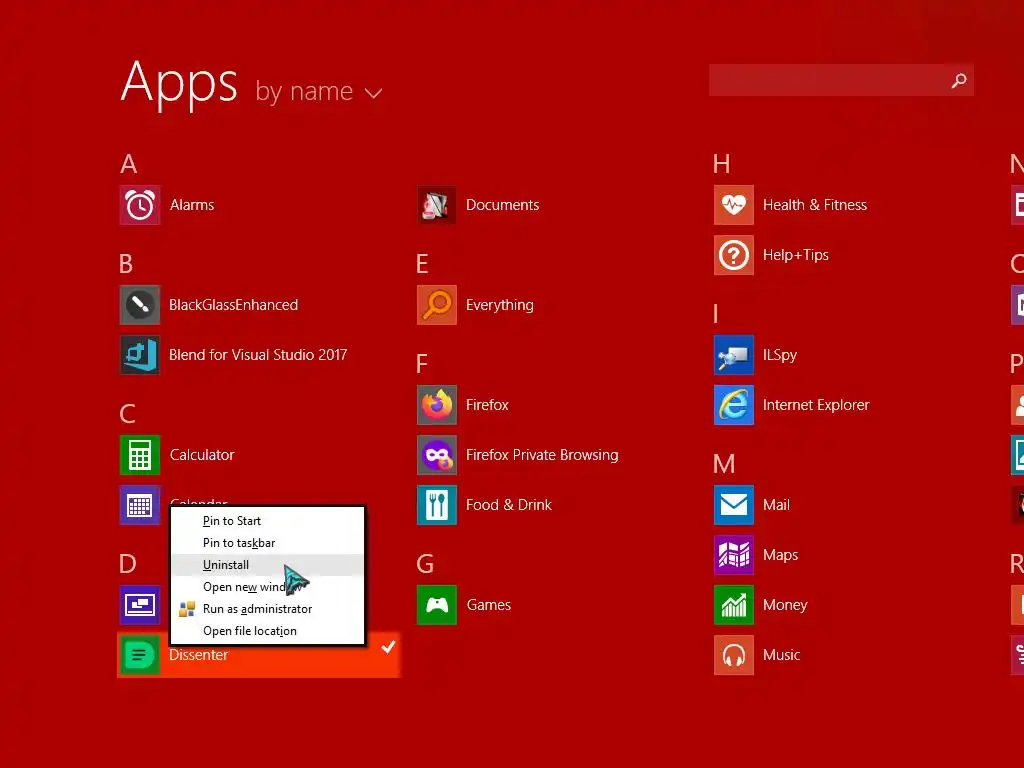The height and width of the screenshot is (768, 1024).
Task: Launch BlackGlassEnhanced icon
Action: pos(140,305)
